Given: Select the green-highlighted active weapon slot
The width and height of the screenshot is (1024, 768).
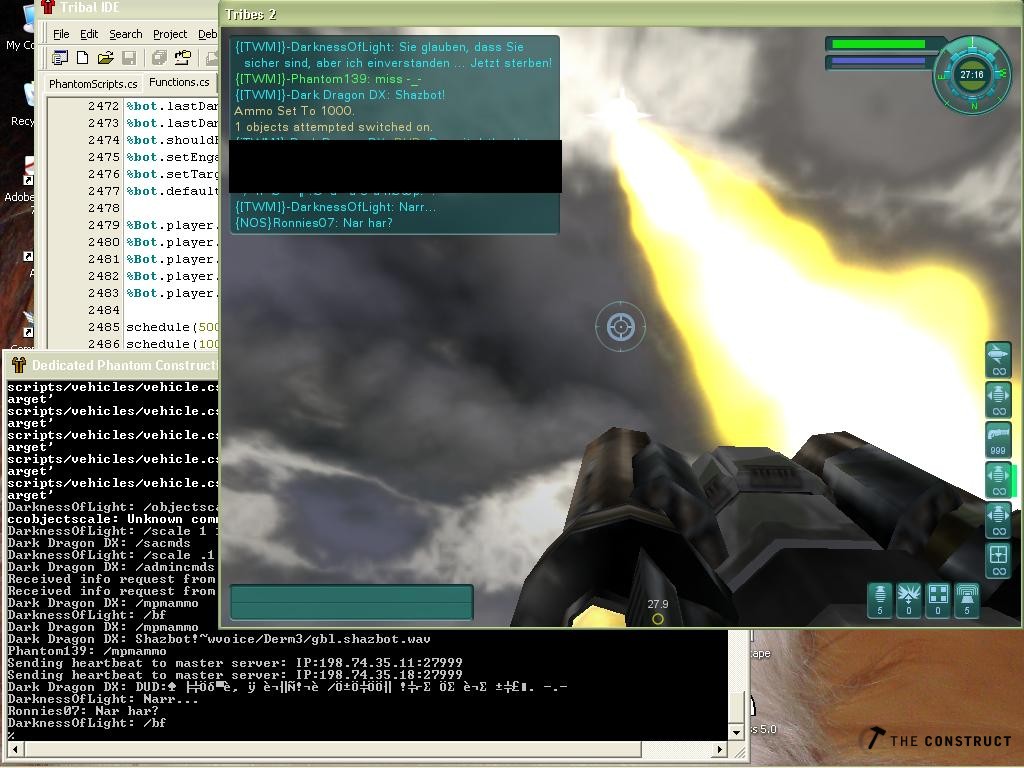Looking at the screenshot, I should [x=999, y=479].
